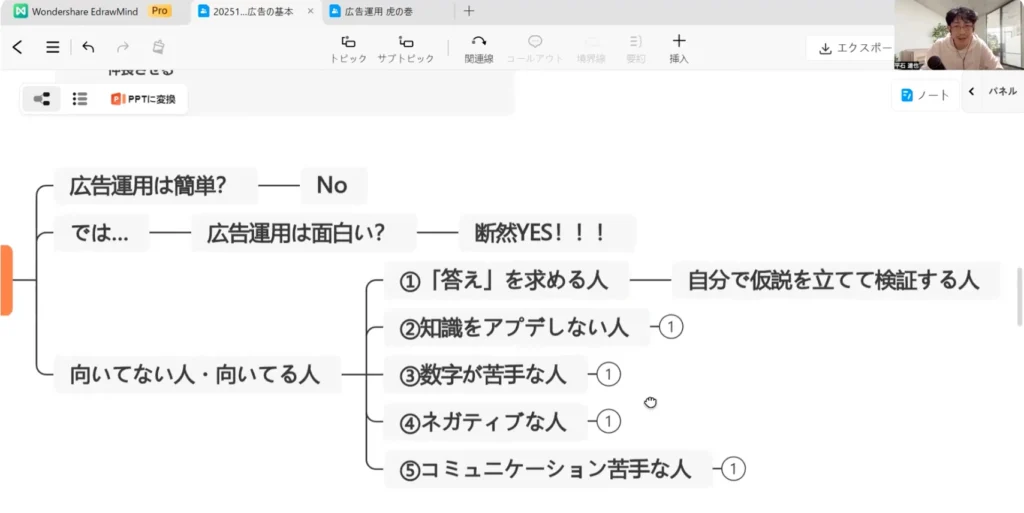This screenshot has width=1024, height=513.
Task: Open the insert (挿入) menu
Action: (678, 48)
